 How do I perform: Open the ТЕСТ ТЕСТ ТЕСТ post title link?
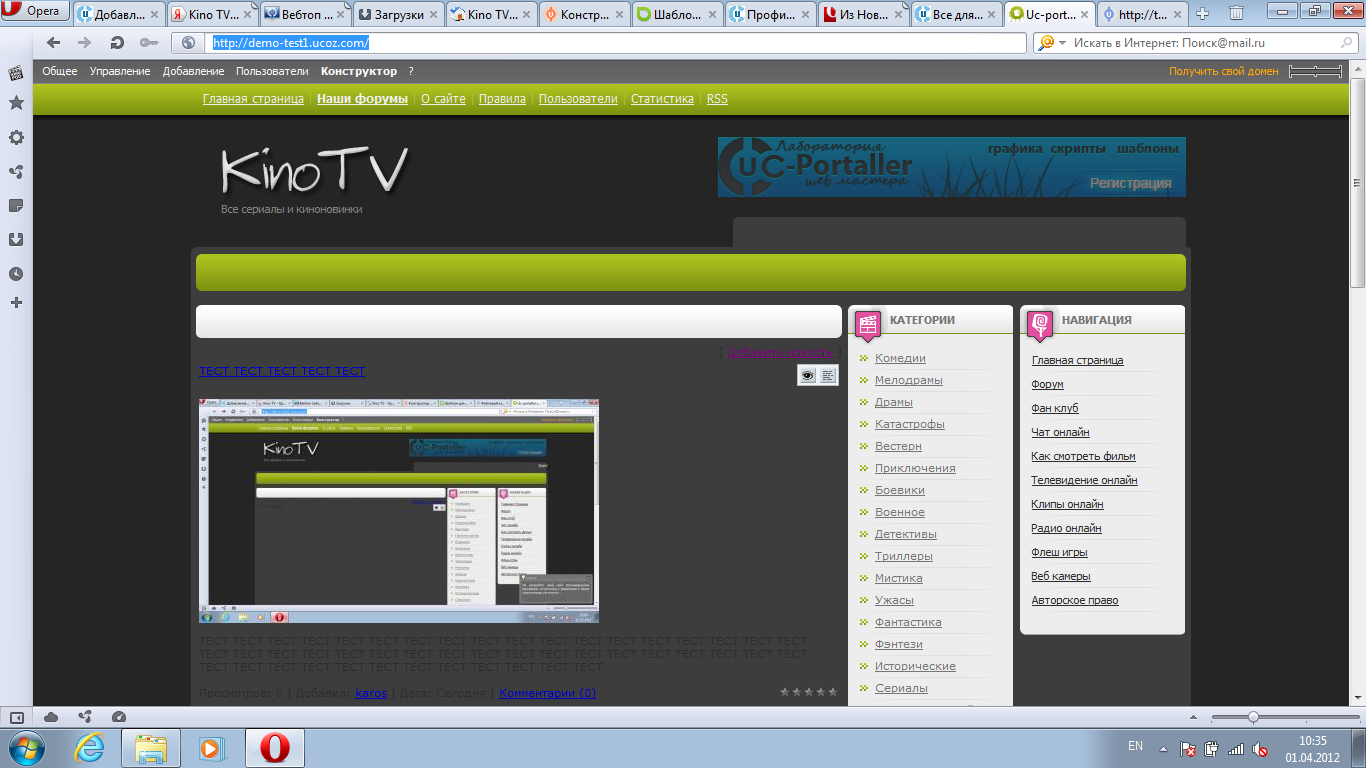pyautogui.click(x=282, y=371)
